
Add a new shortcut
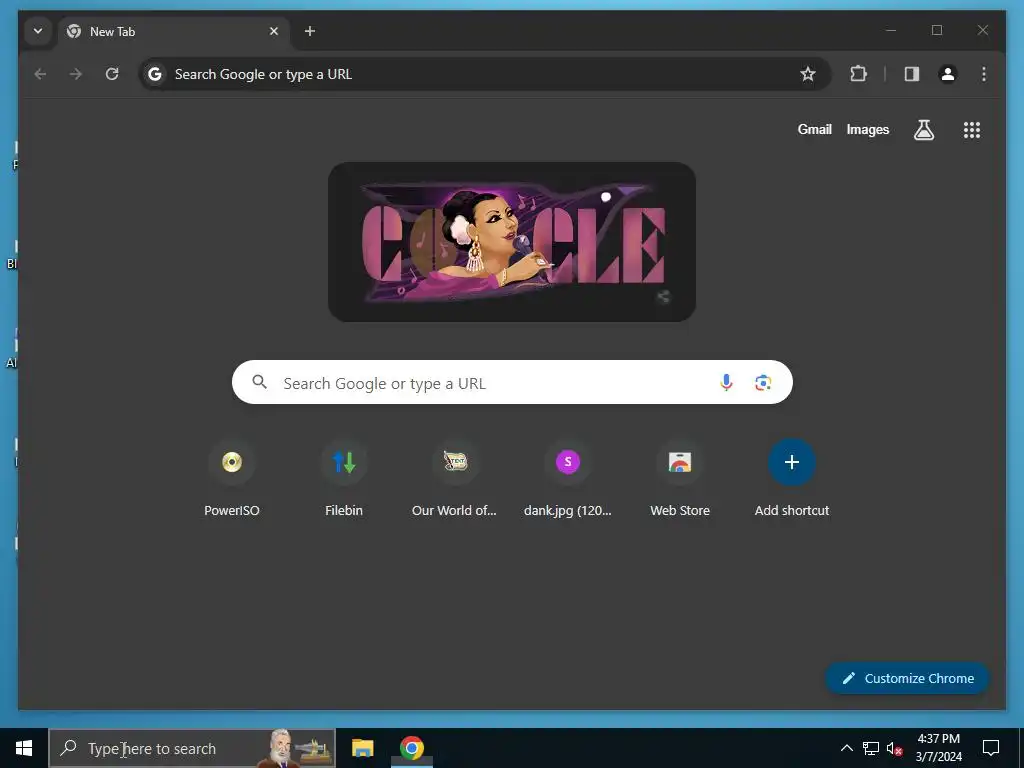pyautogui.click(x=792, y=480)
